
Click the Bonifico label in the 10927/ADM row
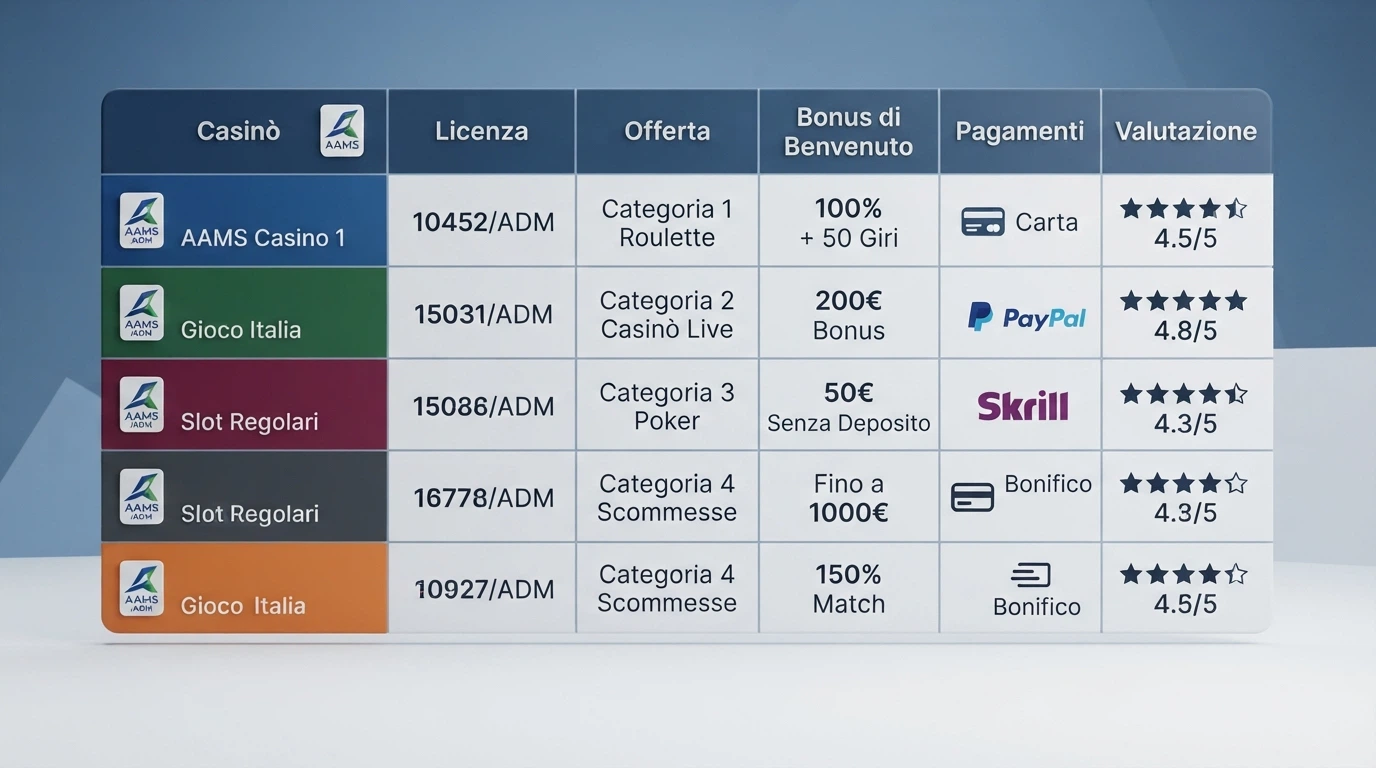pos(1037,607)
